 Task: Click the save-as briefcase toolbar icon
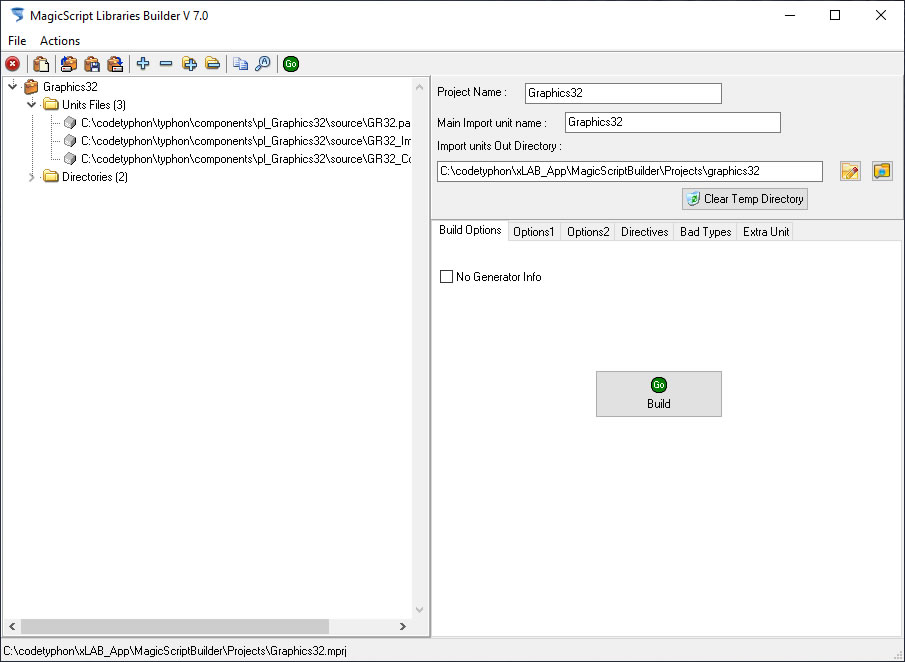115,64
